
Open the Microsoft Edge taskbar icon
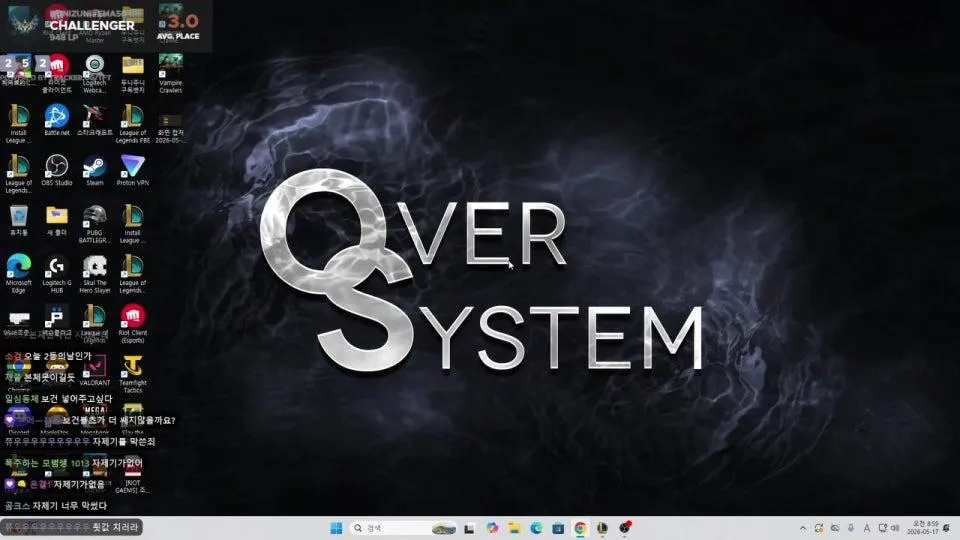pyautogui.click(x=536, y=528)
